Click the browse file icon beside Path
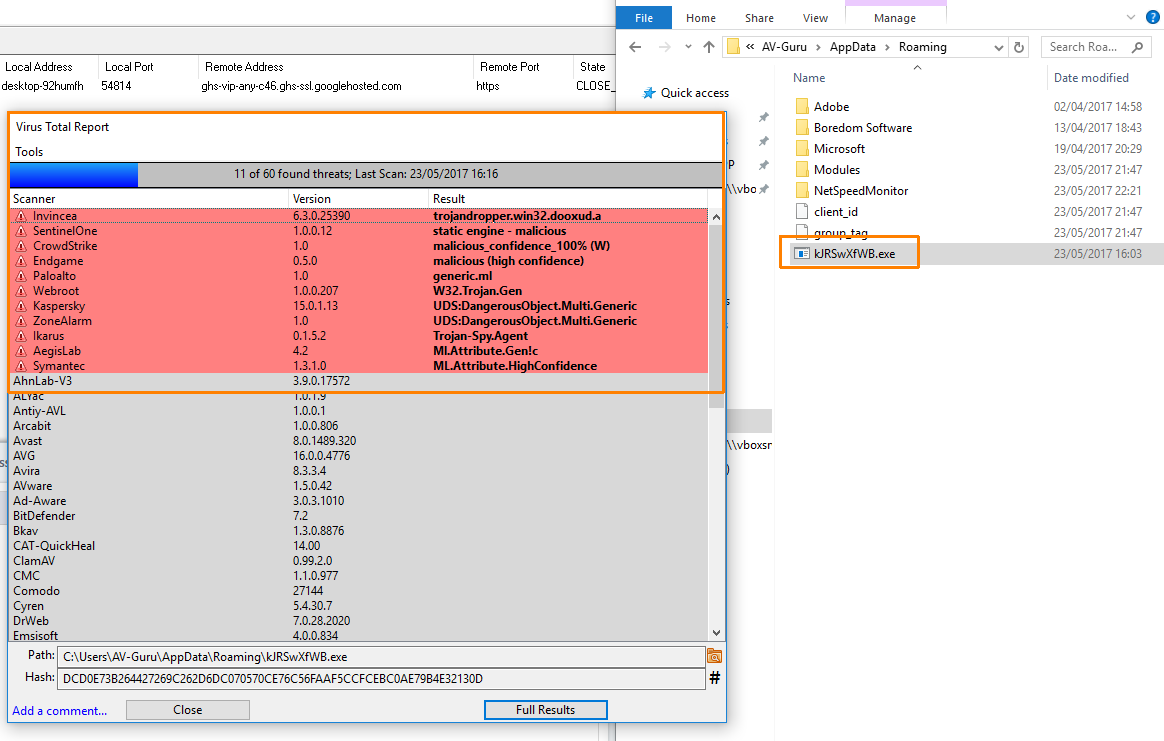This screenshot has width=1164, height=741. [x=714, y=656]
